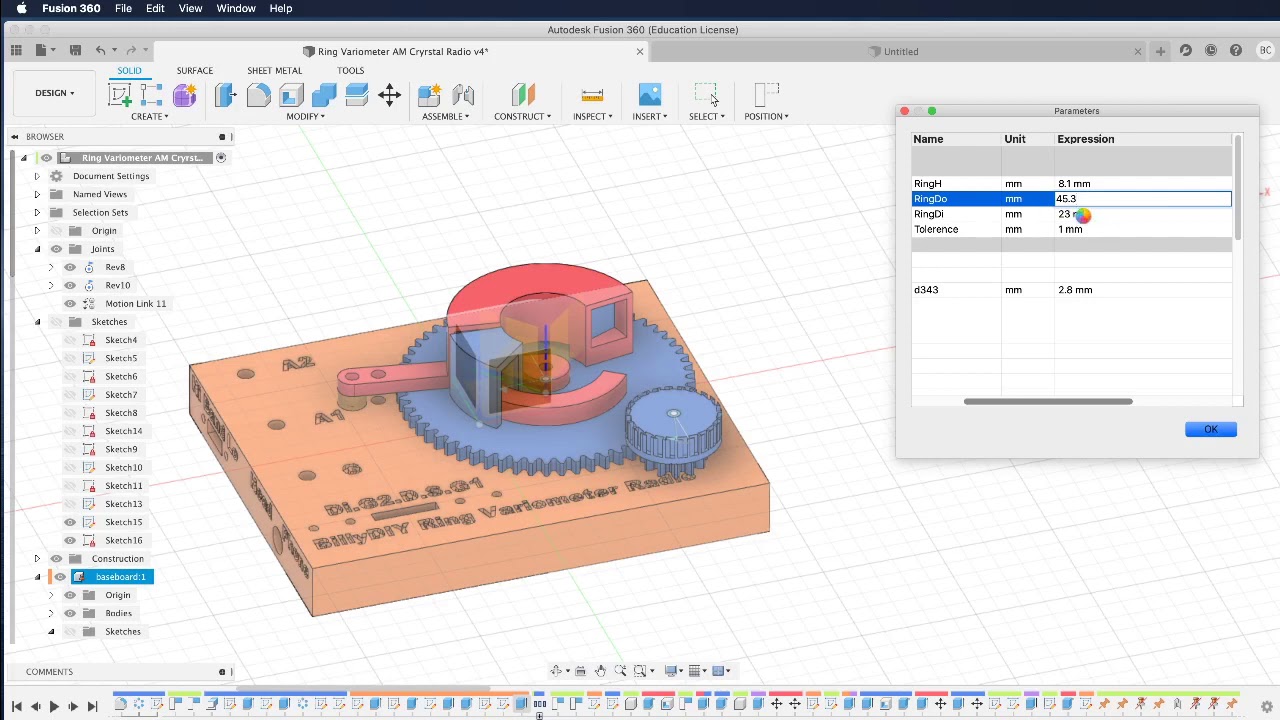The image size is (1280, 720).
Task: Select the Move/Copy arrows tool
Action: tap(390, 95)
